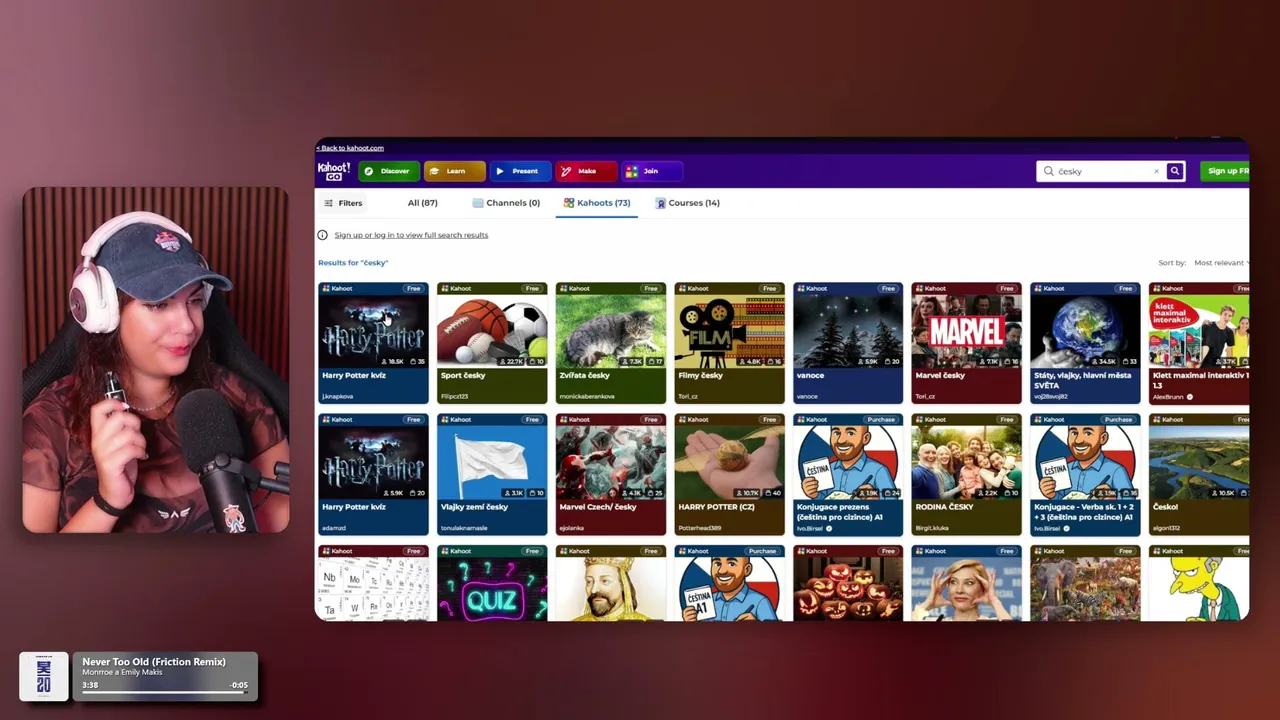
Task: Open the Filters panel
Action: [343, 203]
